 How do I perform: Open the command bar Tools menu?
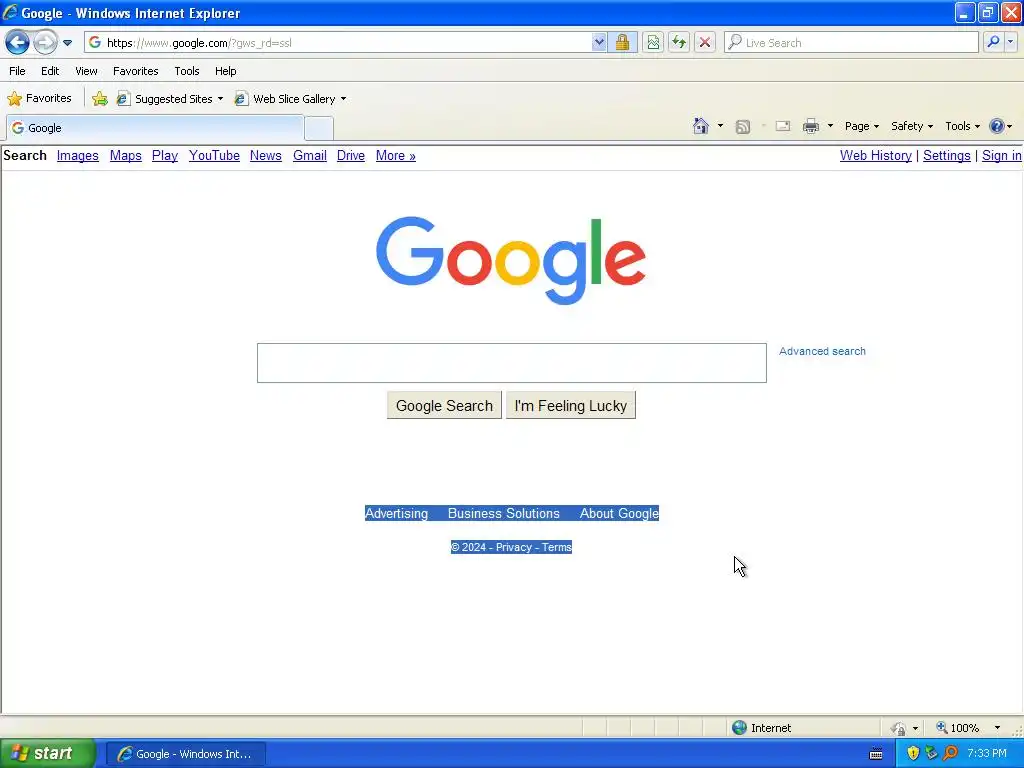pyautogui.click(x=962, y=126)
